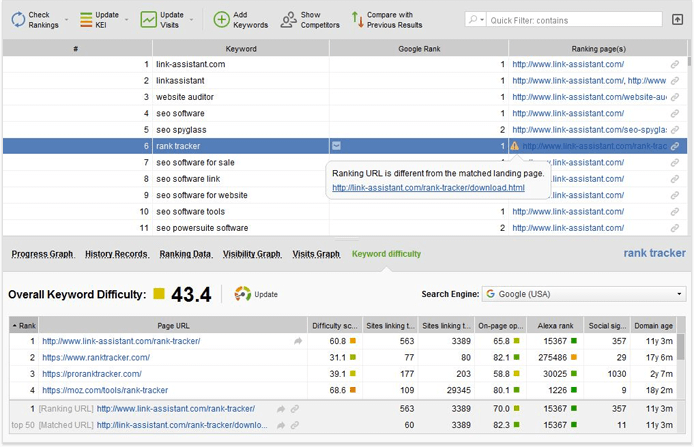Expand the Update Visits dropdown arrow
This screenshot has height=447, width=694.
click(191, 20)
